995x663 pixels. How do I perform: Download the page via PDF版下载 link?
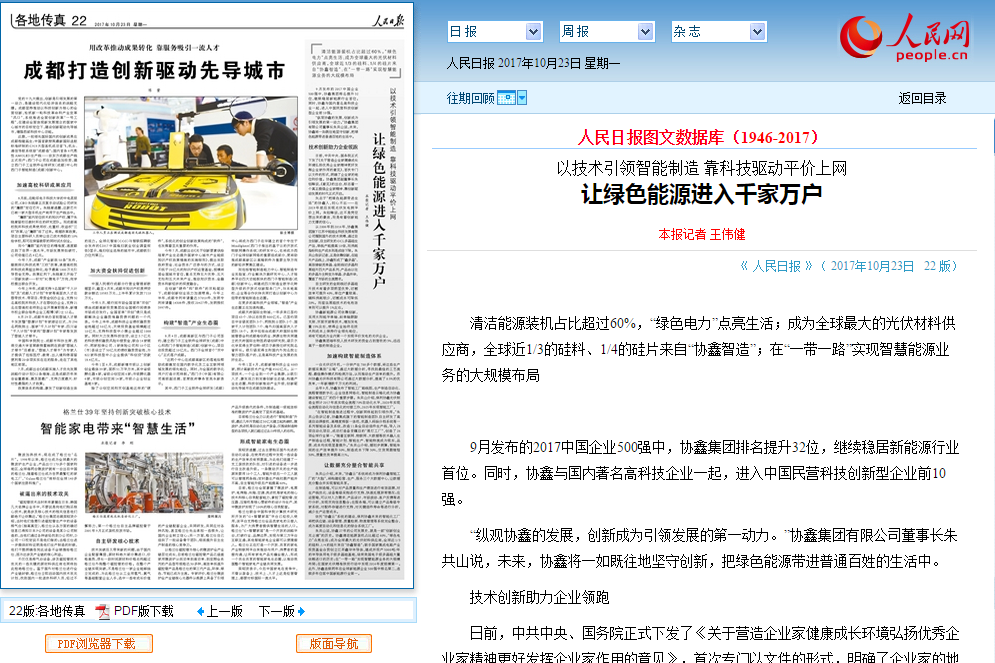143,611
